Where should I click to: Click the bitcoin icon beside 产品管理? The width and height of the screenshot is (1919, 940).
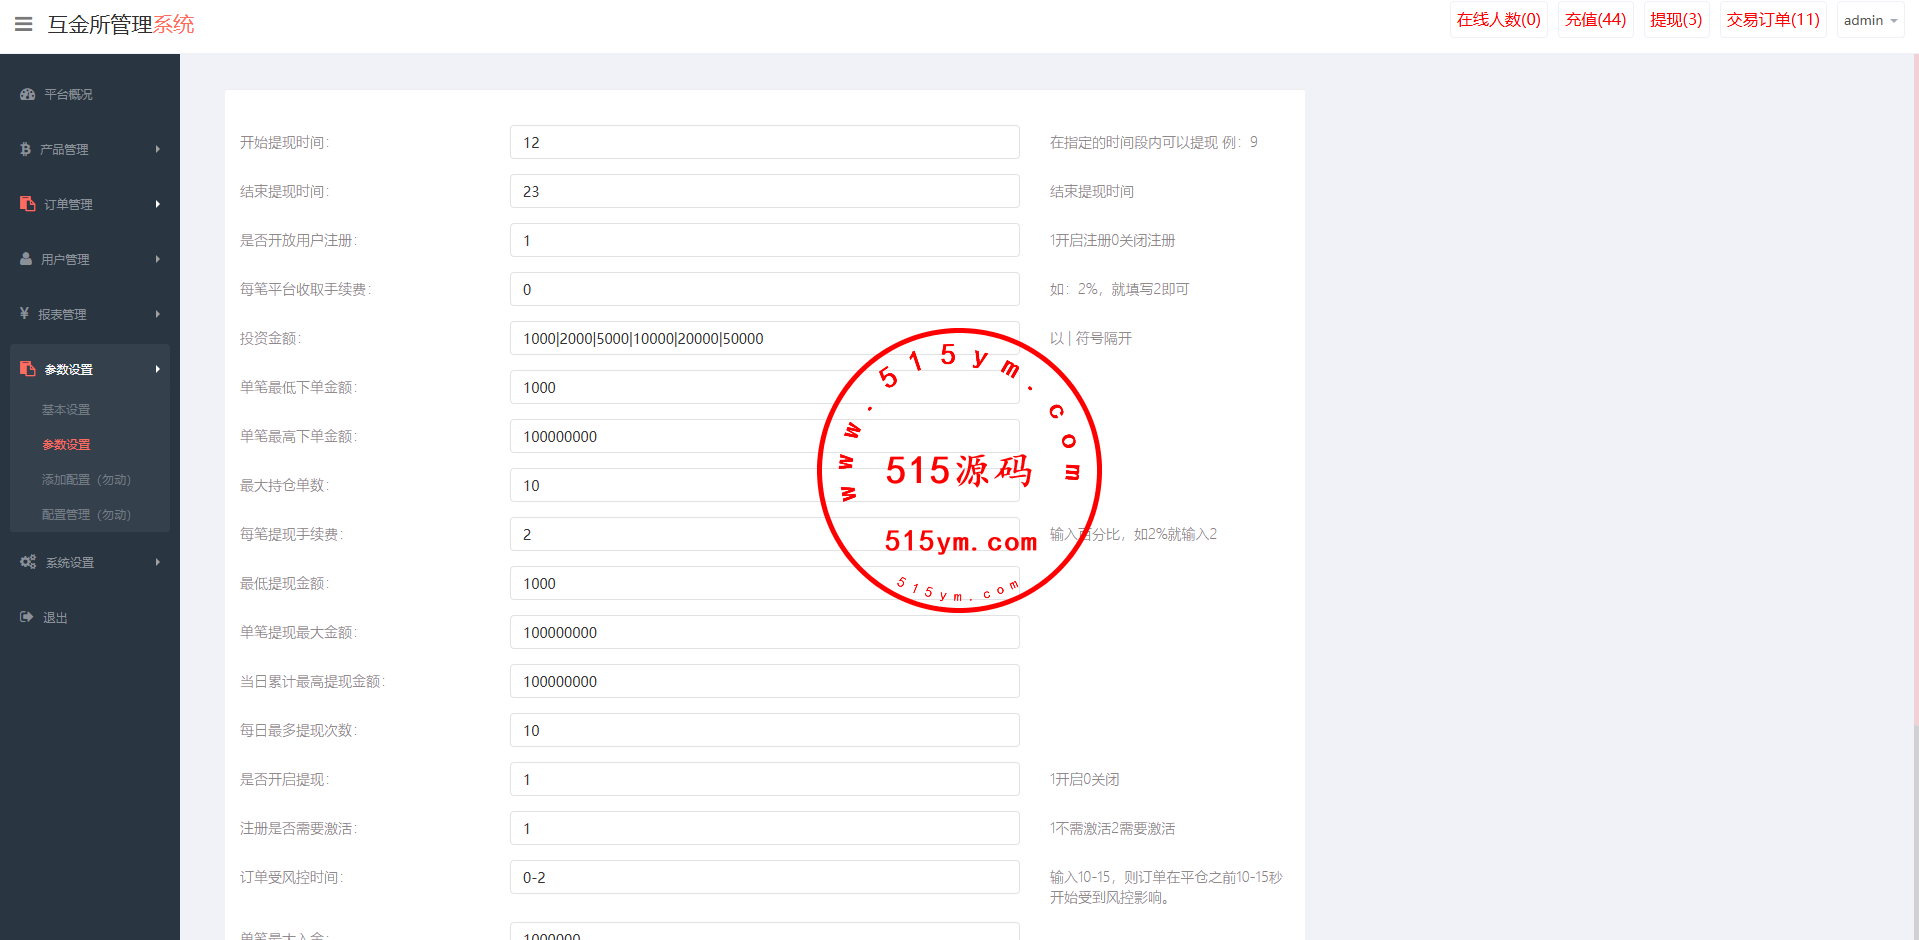coord(26,149)
